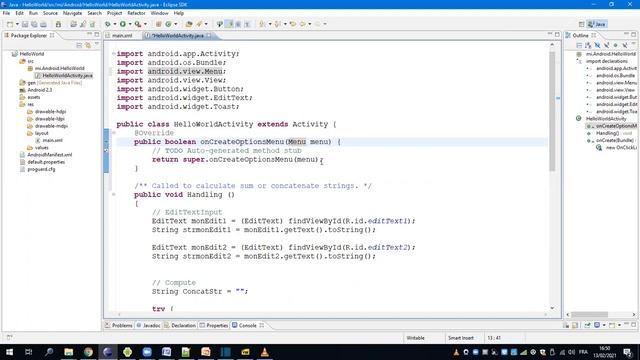The height and width of the screenshot is (360, 640).
Task: Sort Outline members alphabetically
Action: point(588,45)
